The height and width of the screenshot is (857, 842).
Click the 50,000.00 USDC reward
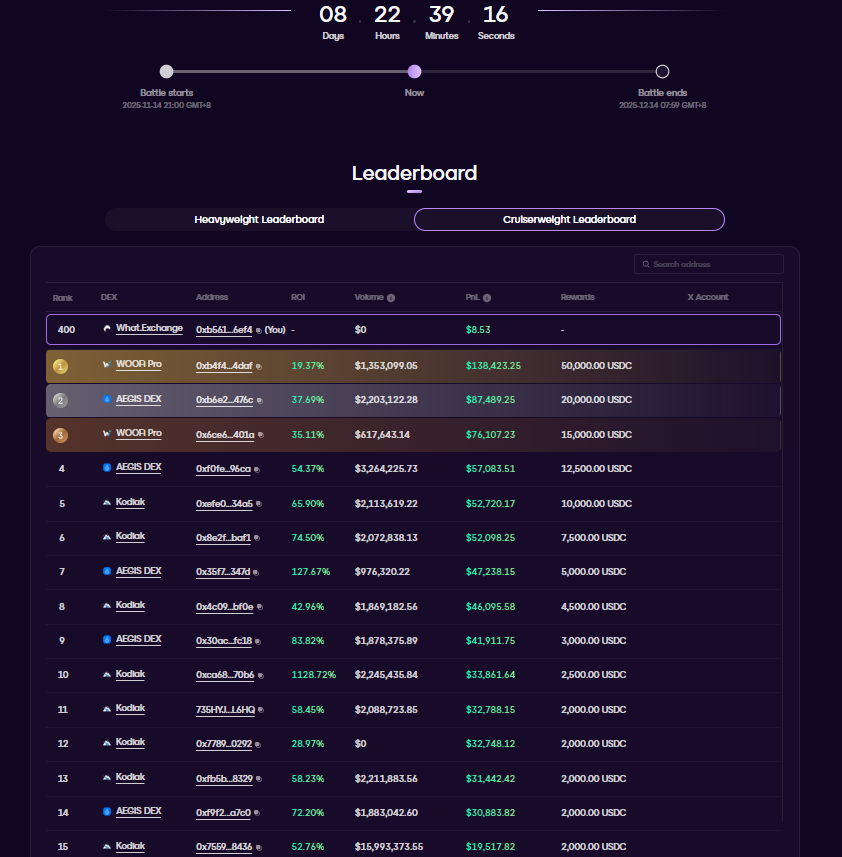pos(597,366)
